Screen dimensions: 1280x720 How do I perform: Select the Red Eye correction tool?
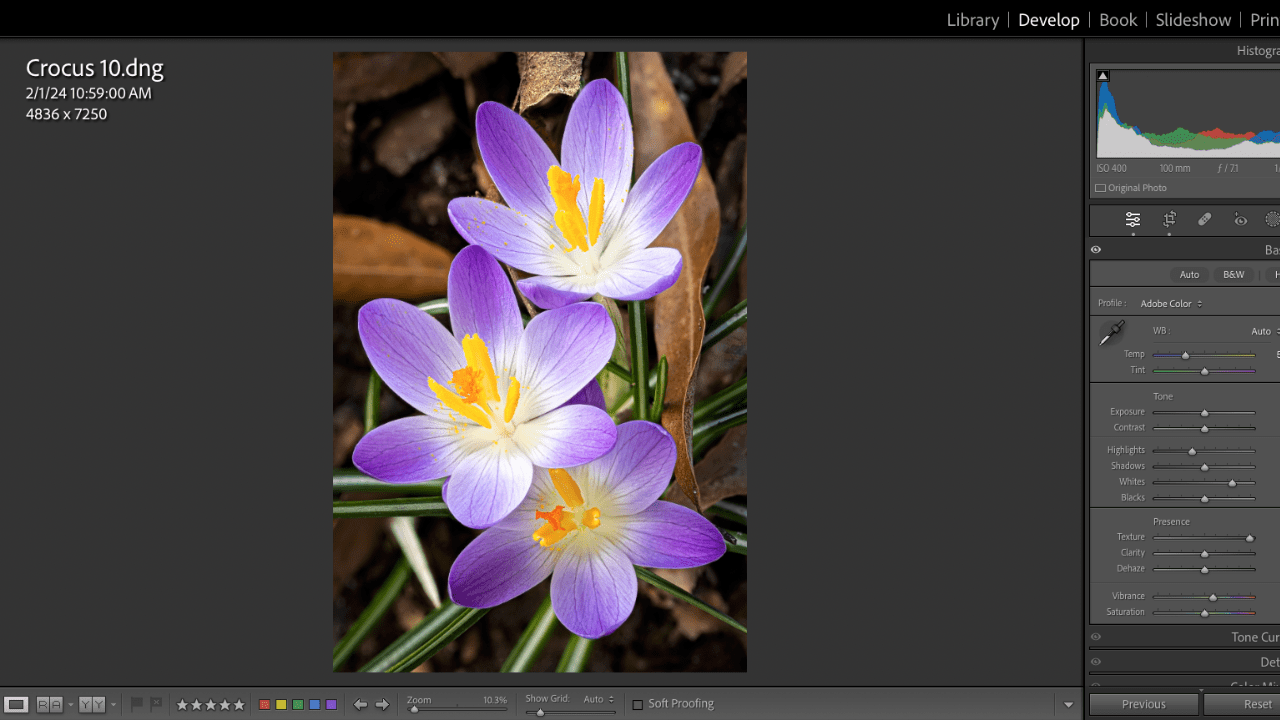pos(1240,220)
